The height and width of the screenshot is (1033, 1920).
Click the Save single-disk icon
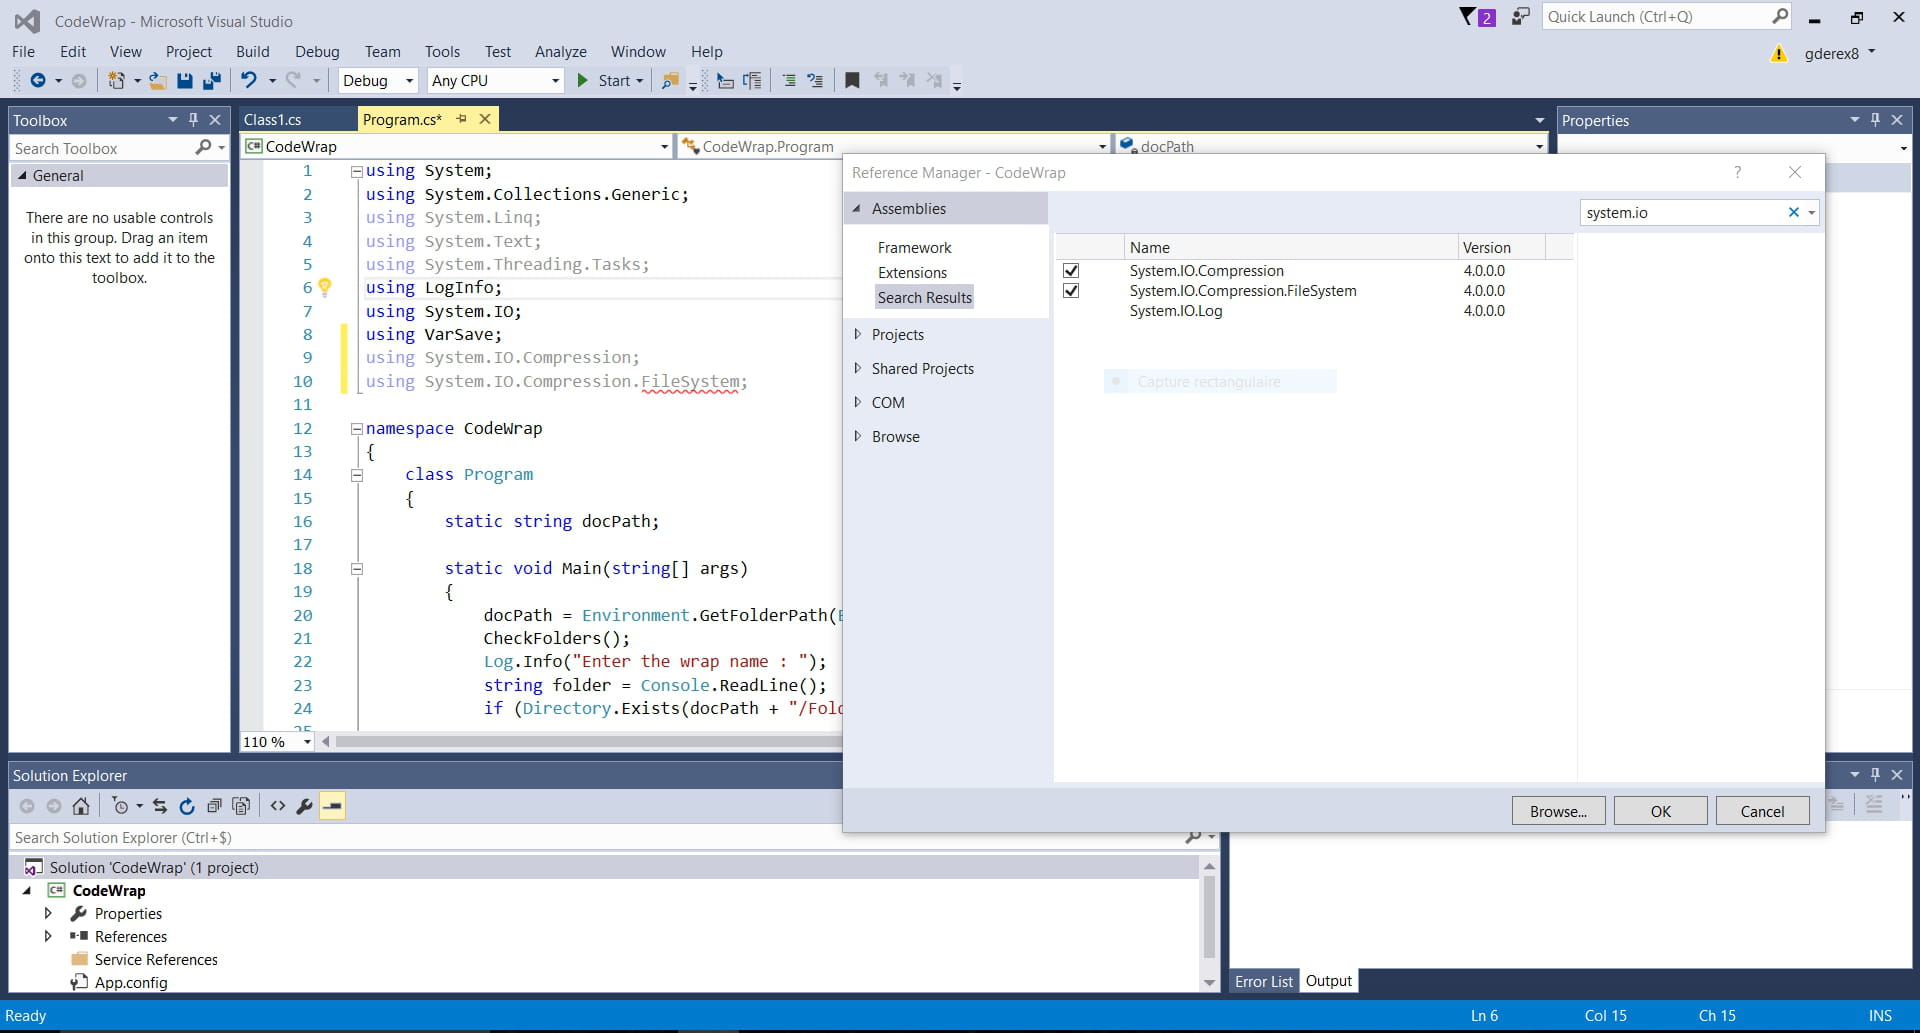click(x=185, y=81)
